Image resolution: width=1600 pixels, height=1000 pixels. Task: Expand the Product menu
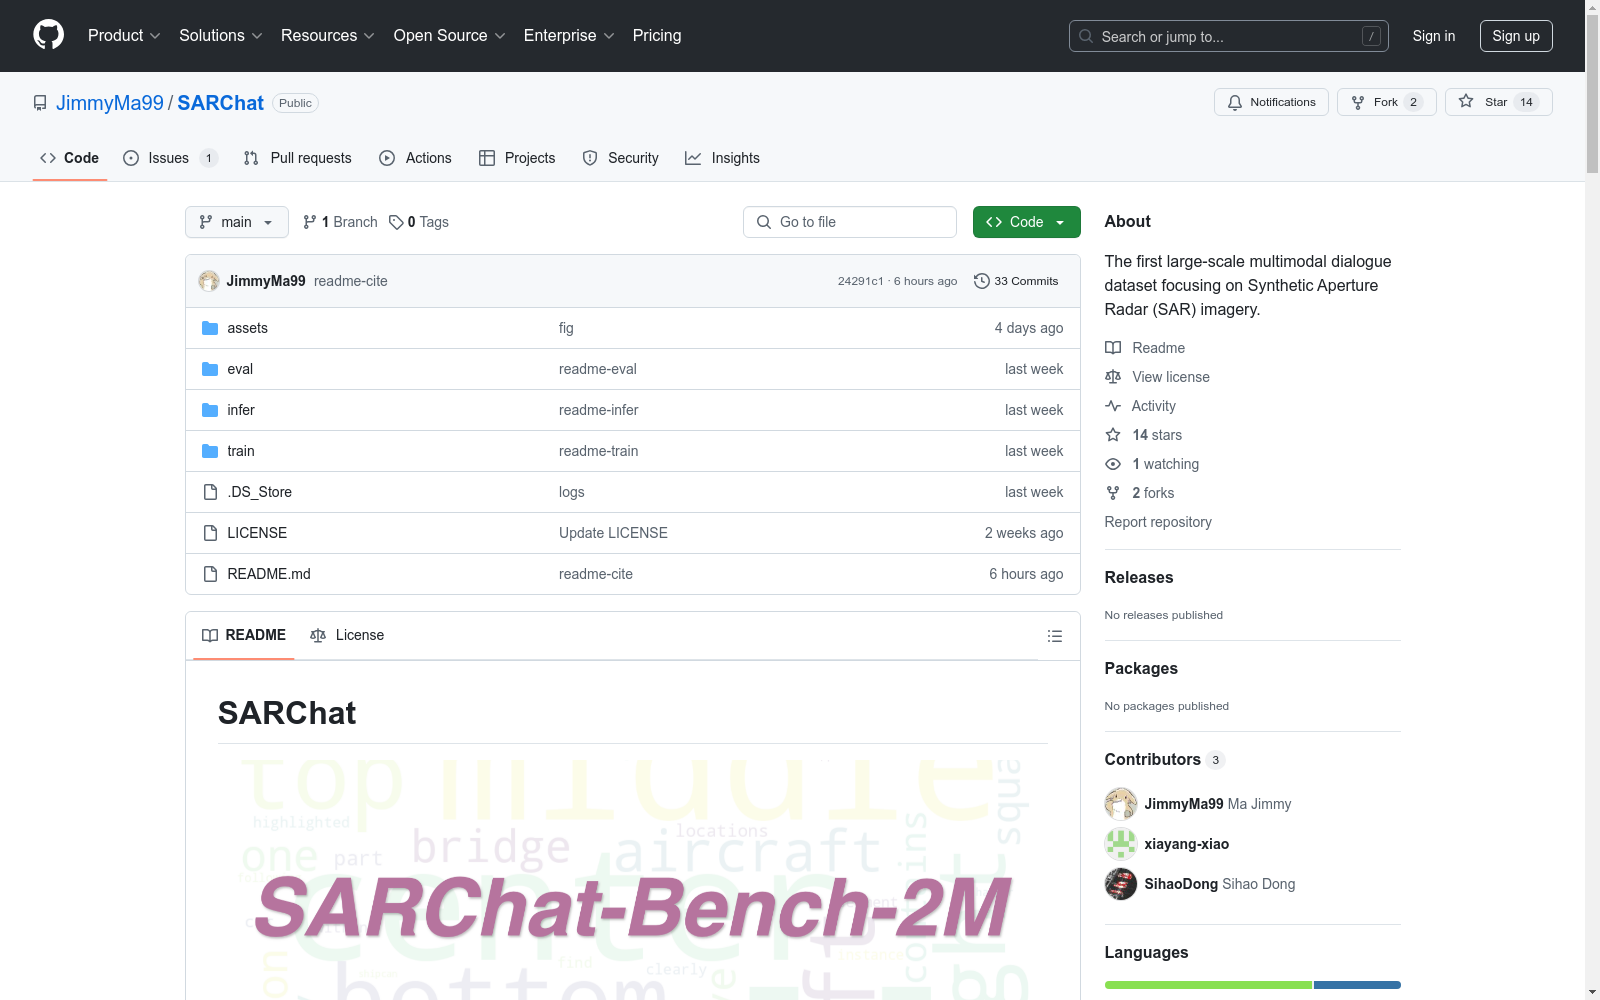pyautogui.click(x=124, y=36)
